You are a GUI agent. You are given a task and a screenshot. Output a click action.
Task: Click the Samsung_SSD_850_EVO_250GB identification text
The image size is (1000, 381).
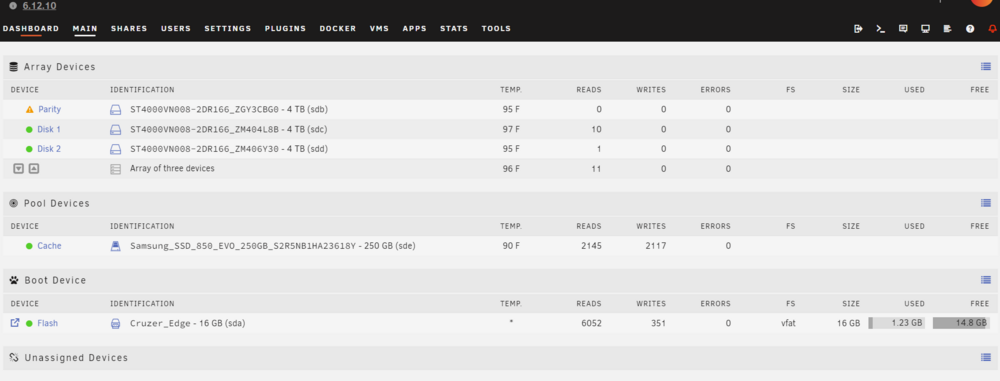273,246
